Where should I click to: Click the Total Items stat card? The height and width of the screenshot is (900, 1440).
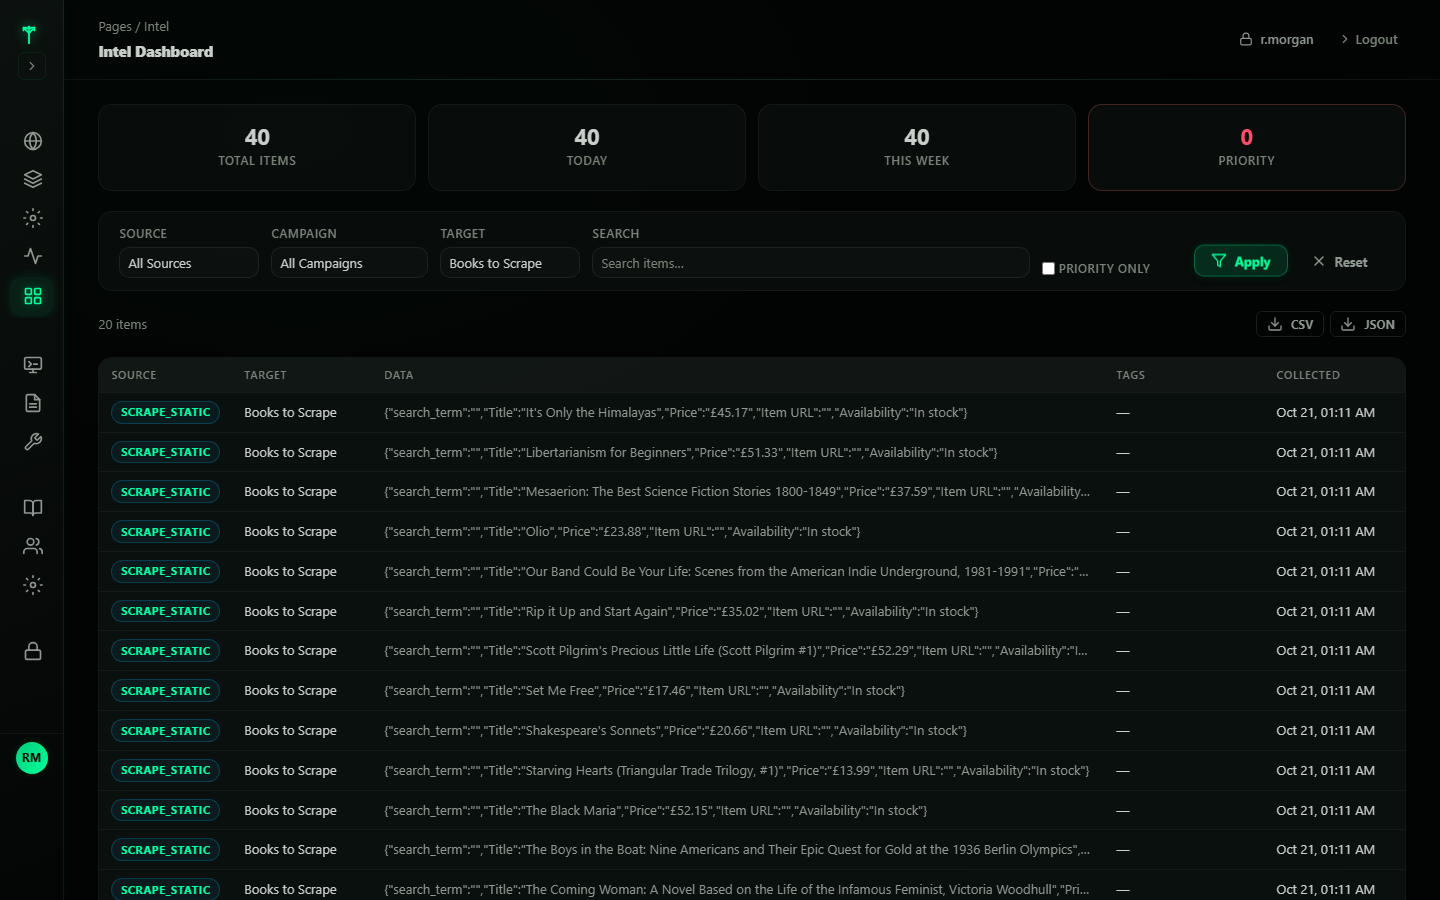coord(257,147)
